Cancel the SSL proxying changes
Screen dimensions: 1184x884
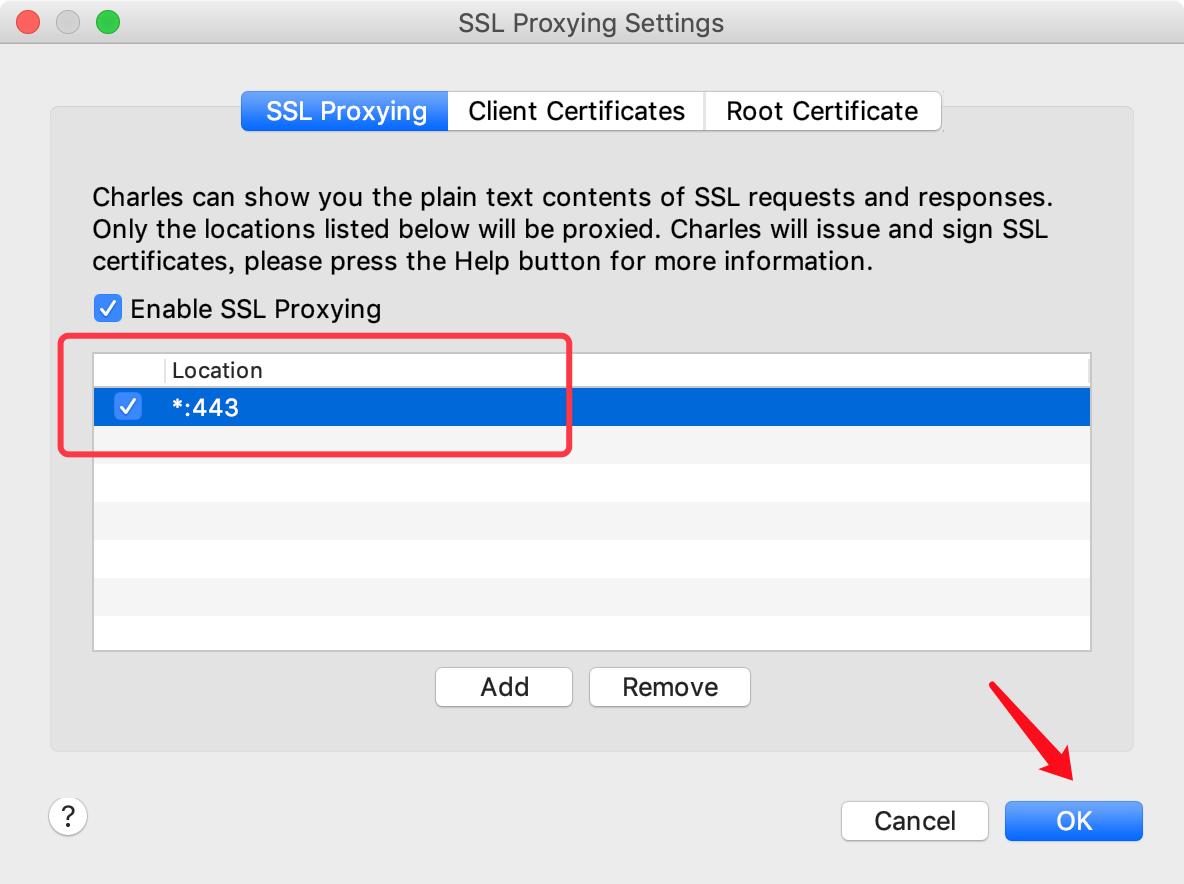915,821
